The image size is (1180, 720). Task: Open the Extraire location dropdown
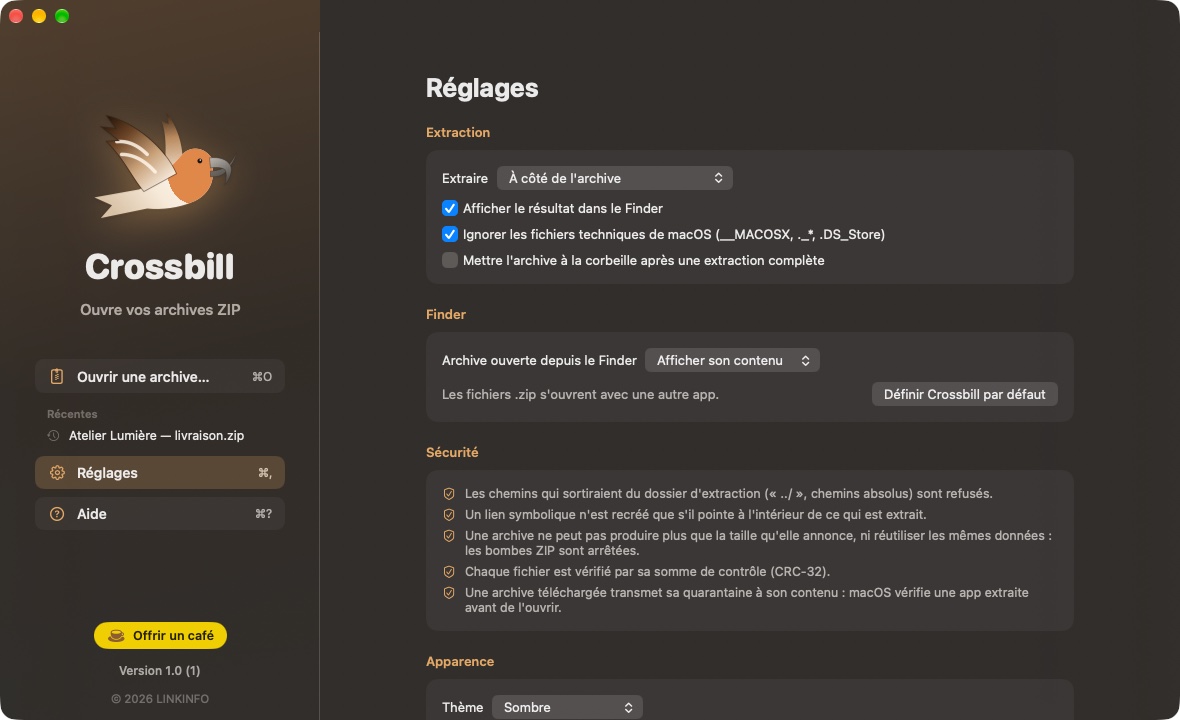pos(615,178)
